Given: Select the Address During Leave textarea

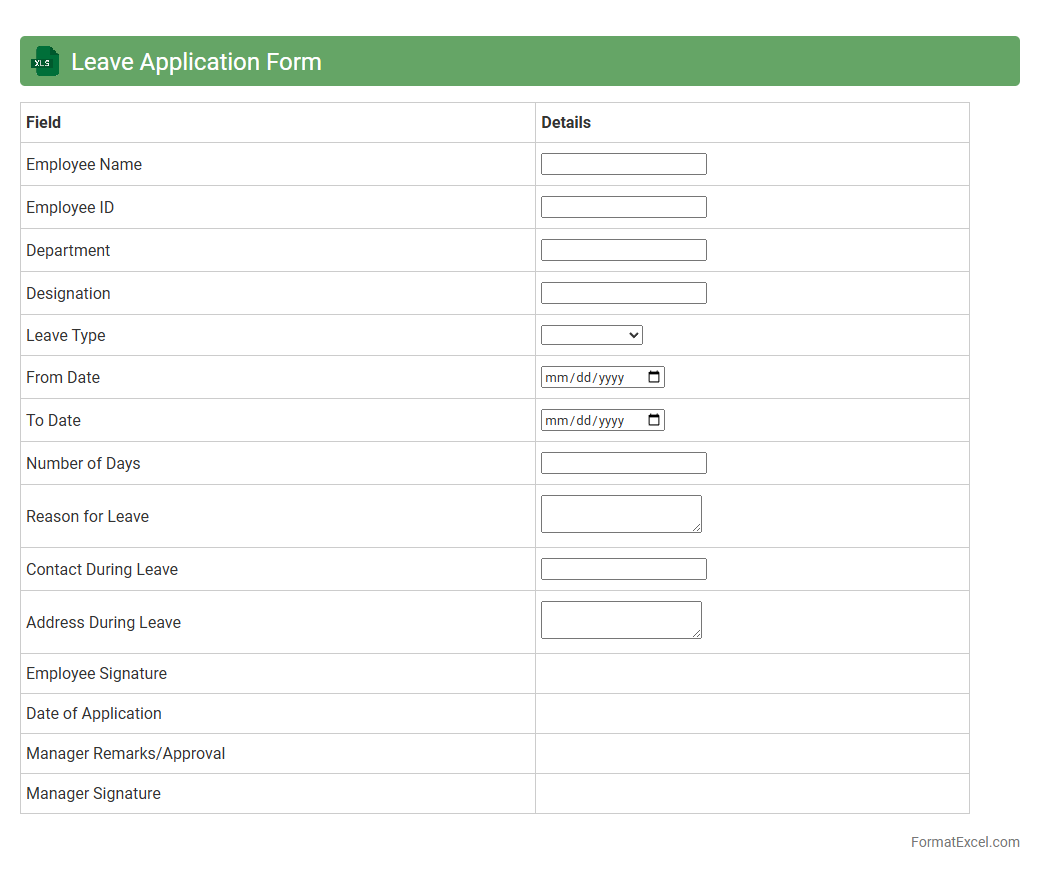Looking at the screenshot, I should click(x=620, y=619).
